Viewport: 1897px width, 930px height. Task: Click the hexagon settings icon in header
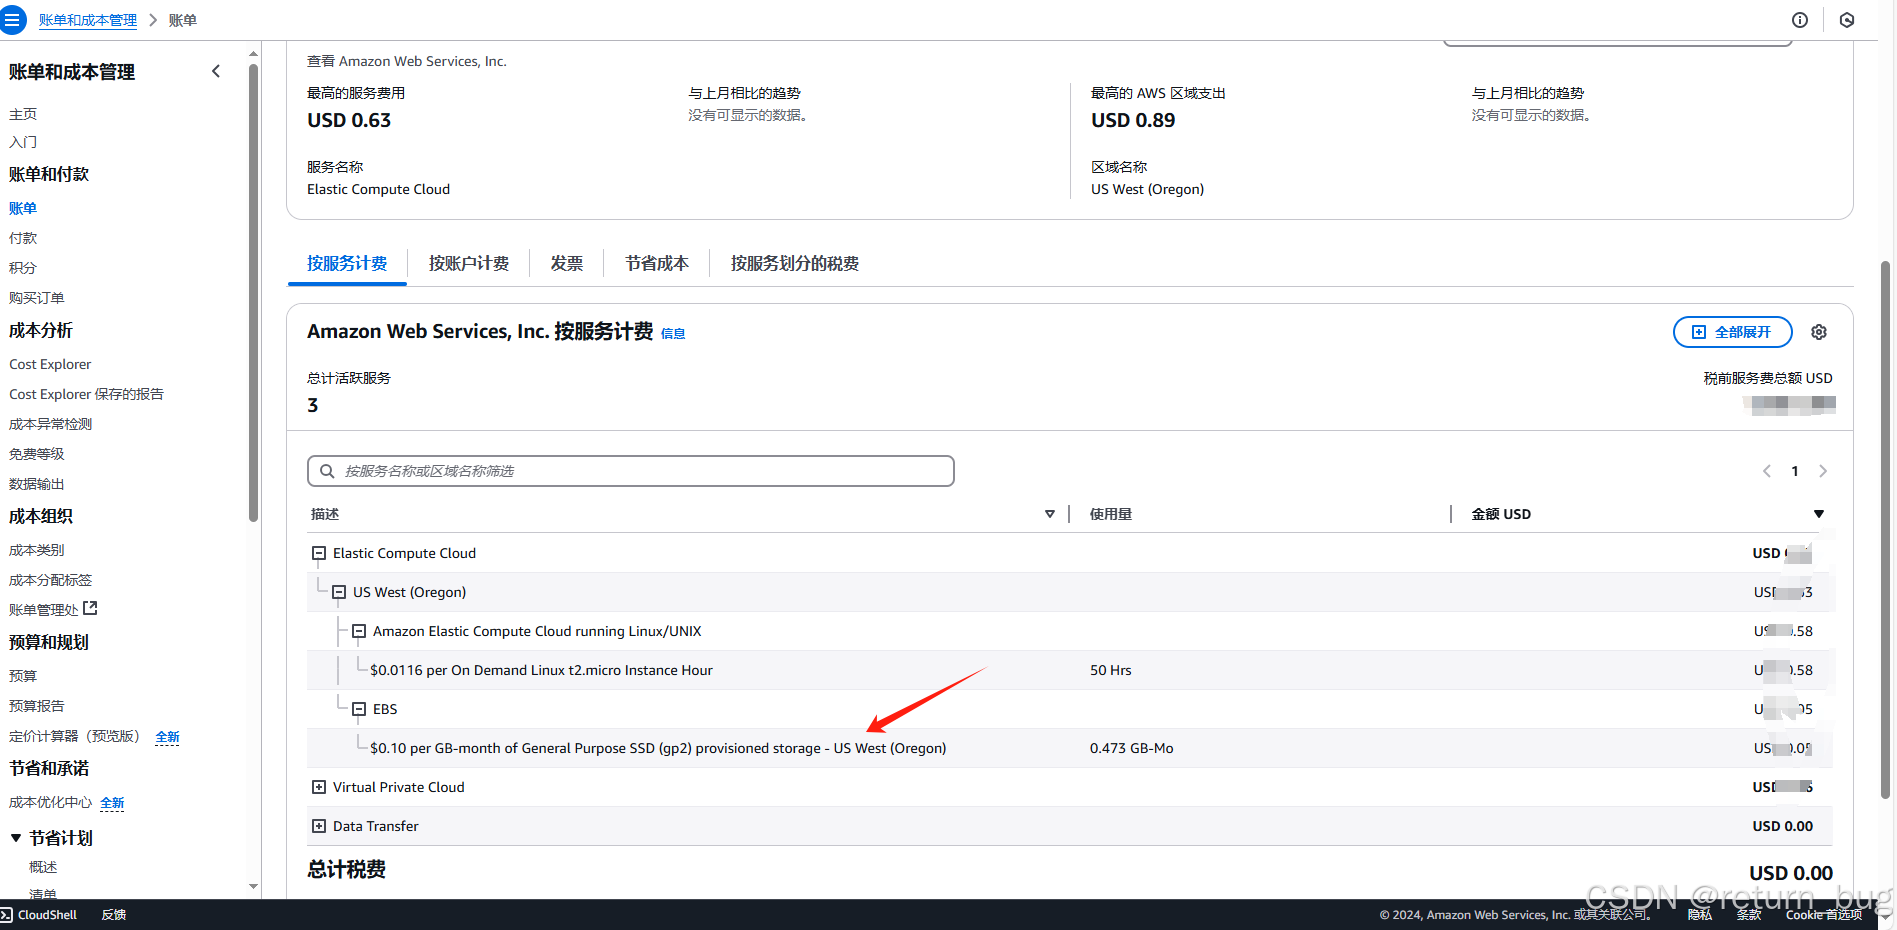pos(1847,20)
